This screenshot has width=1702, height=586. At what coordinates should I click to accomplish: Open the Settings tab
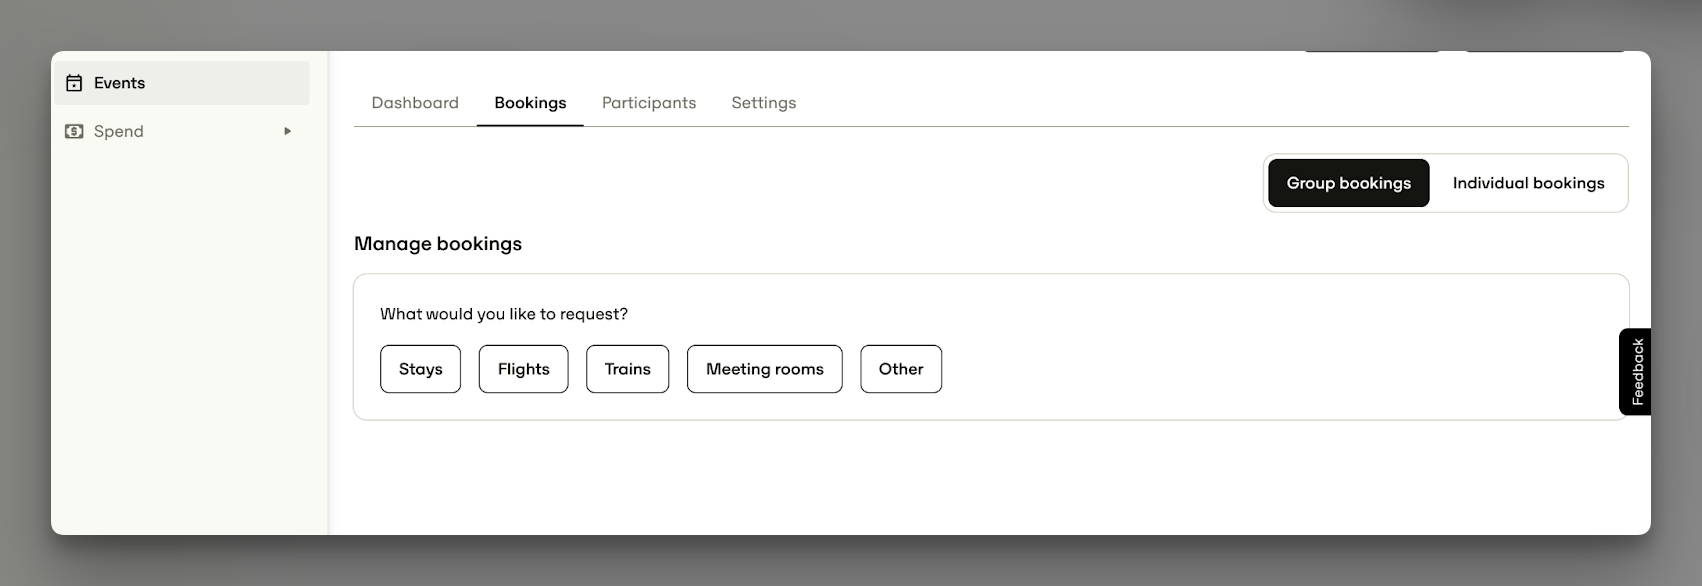coord(764,103)
